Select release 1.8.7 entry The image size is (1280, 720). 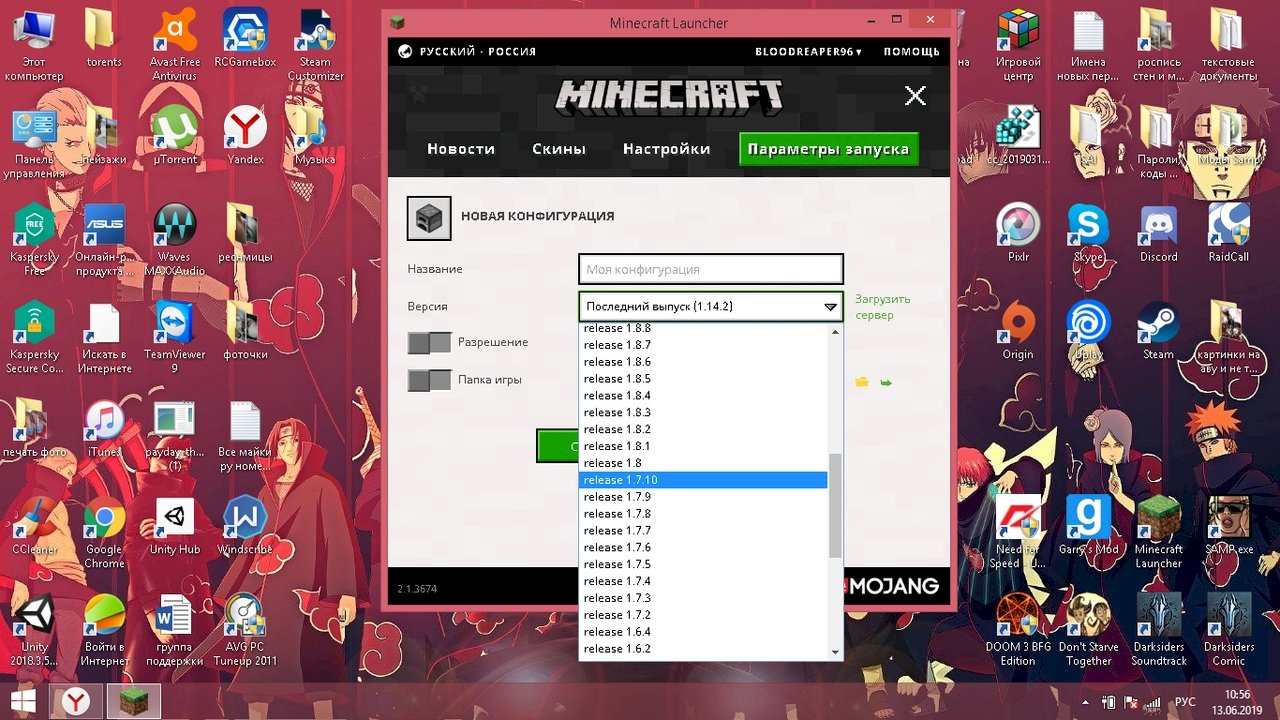(704, 345)
